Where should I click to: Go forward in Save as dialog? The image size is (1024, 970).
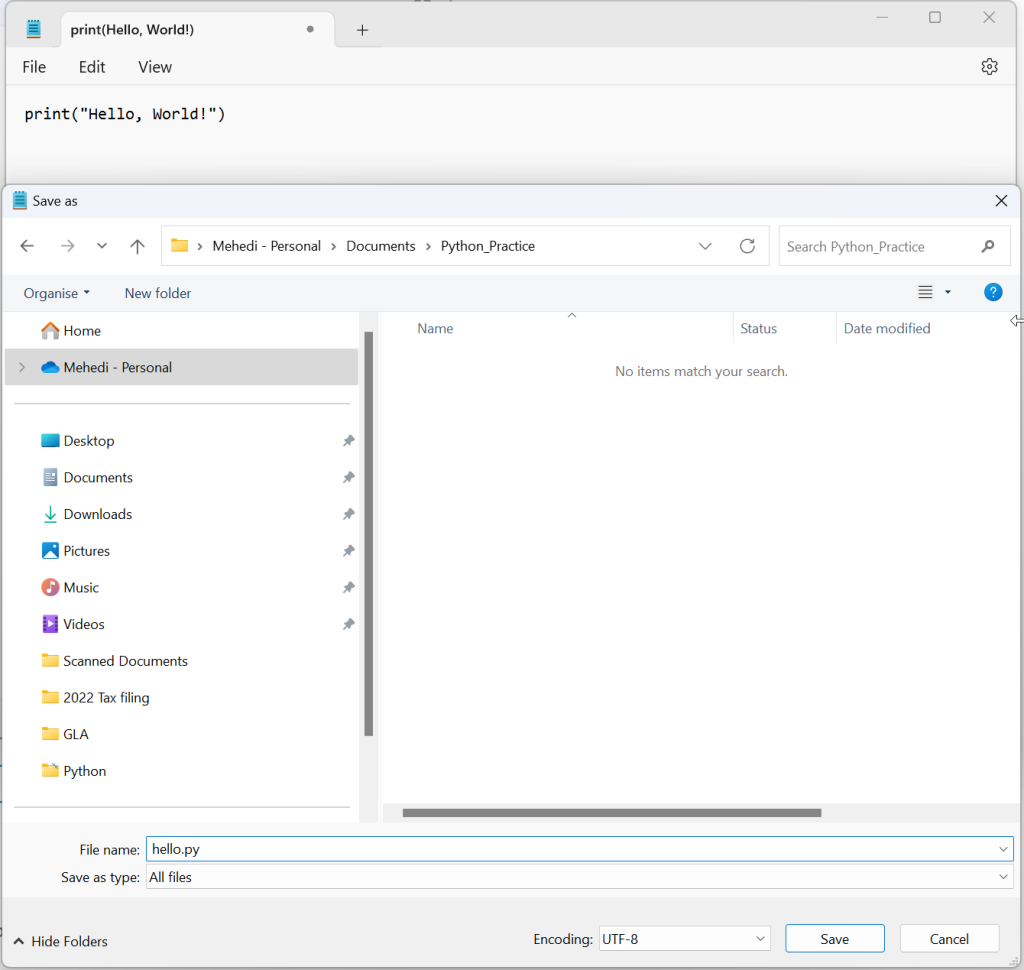67,246
